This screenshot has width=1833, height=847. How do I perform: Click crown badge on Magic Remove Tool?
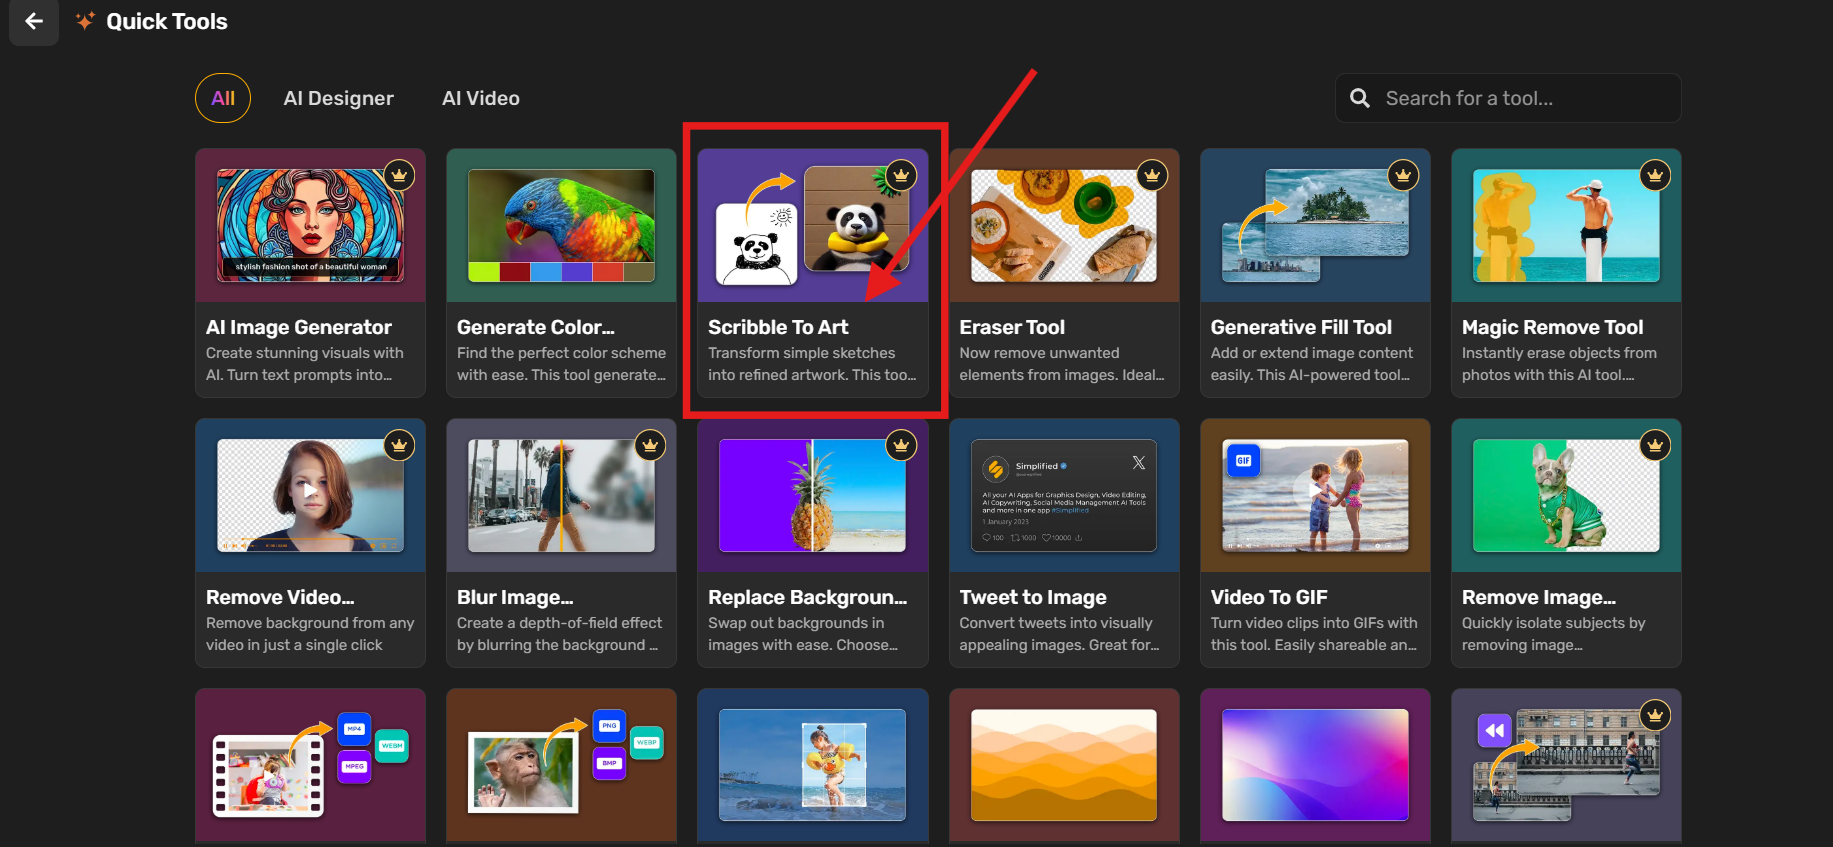[x=1656, y=175]
